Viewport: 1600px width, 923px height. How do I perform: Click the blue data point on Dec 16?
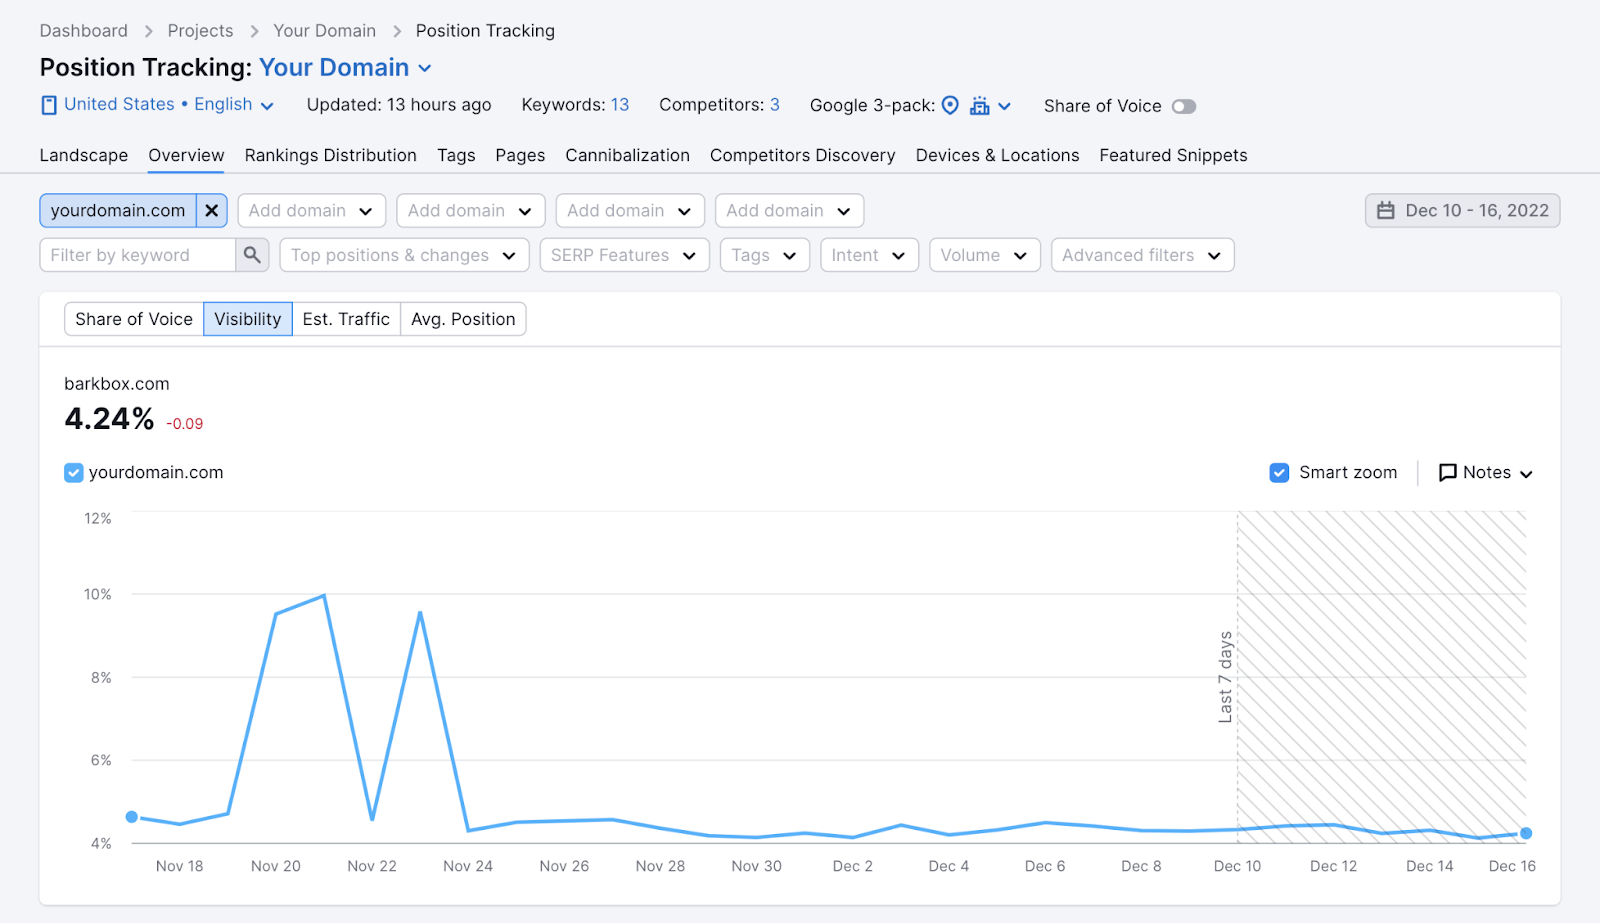[1525, 832]
